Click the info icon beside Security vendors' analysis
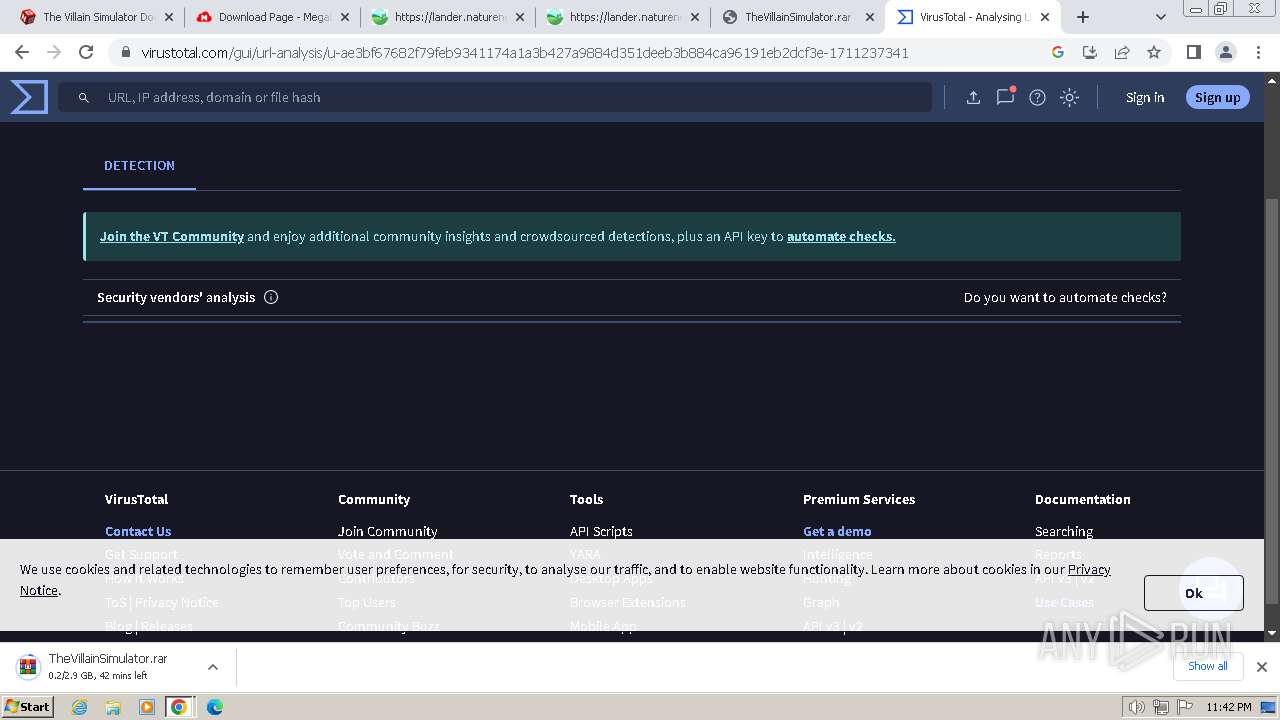This screenshot has height=720, width=1280. (x=271, y=297)
